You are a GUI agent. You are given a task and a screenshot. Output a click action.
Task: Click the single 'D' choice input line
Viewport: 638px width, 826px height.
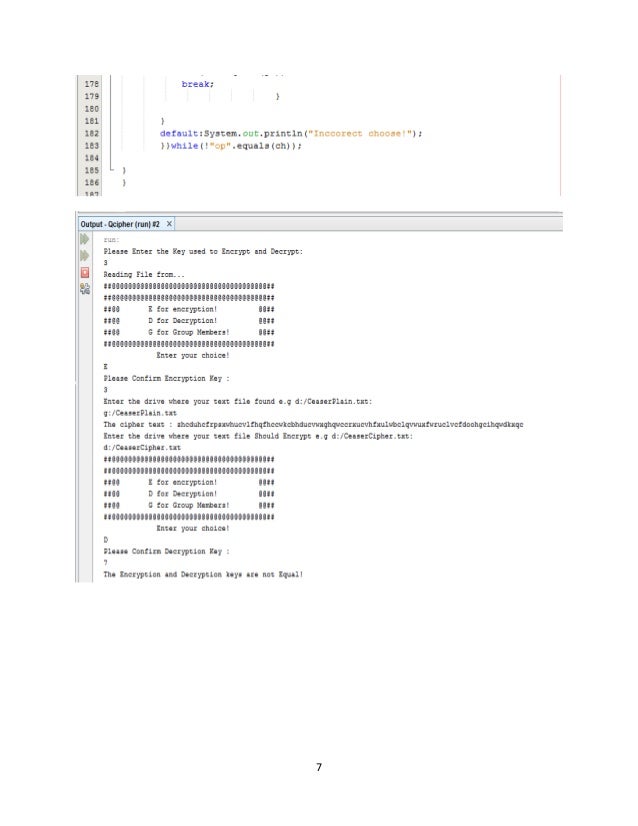[105, 539]
